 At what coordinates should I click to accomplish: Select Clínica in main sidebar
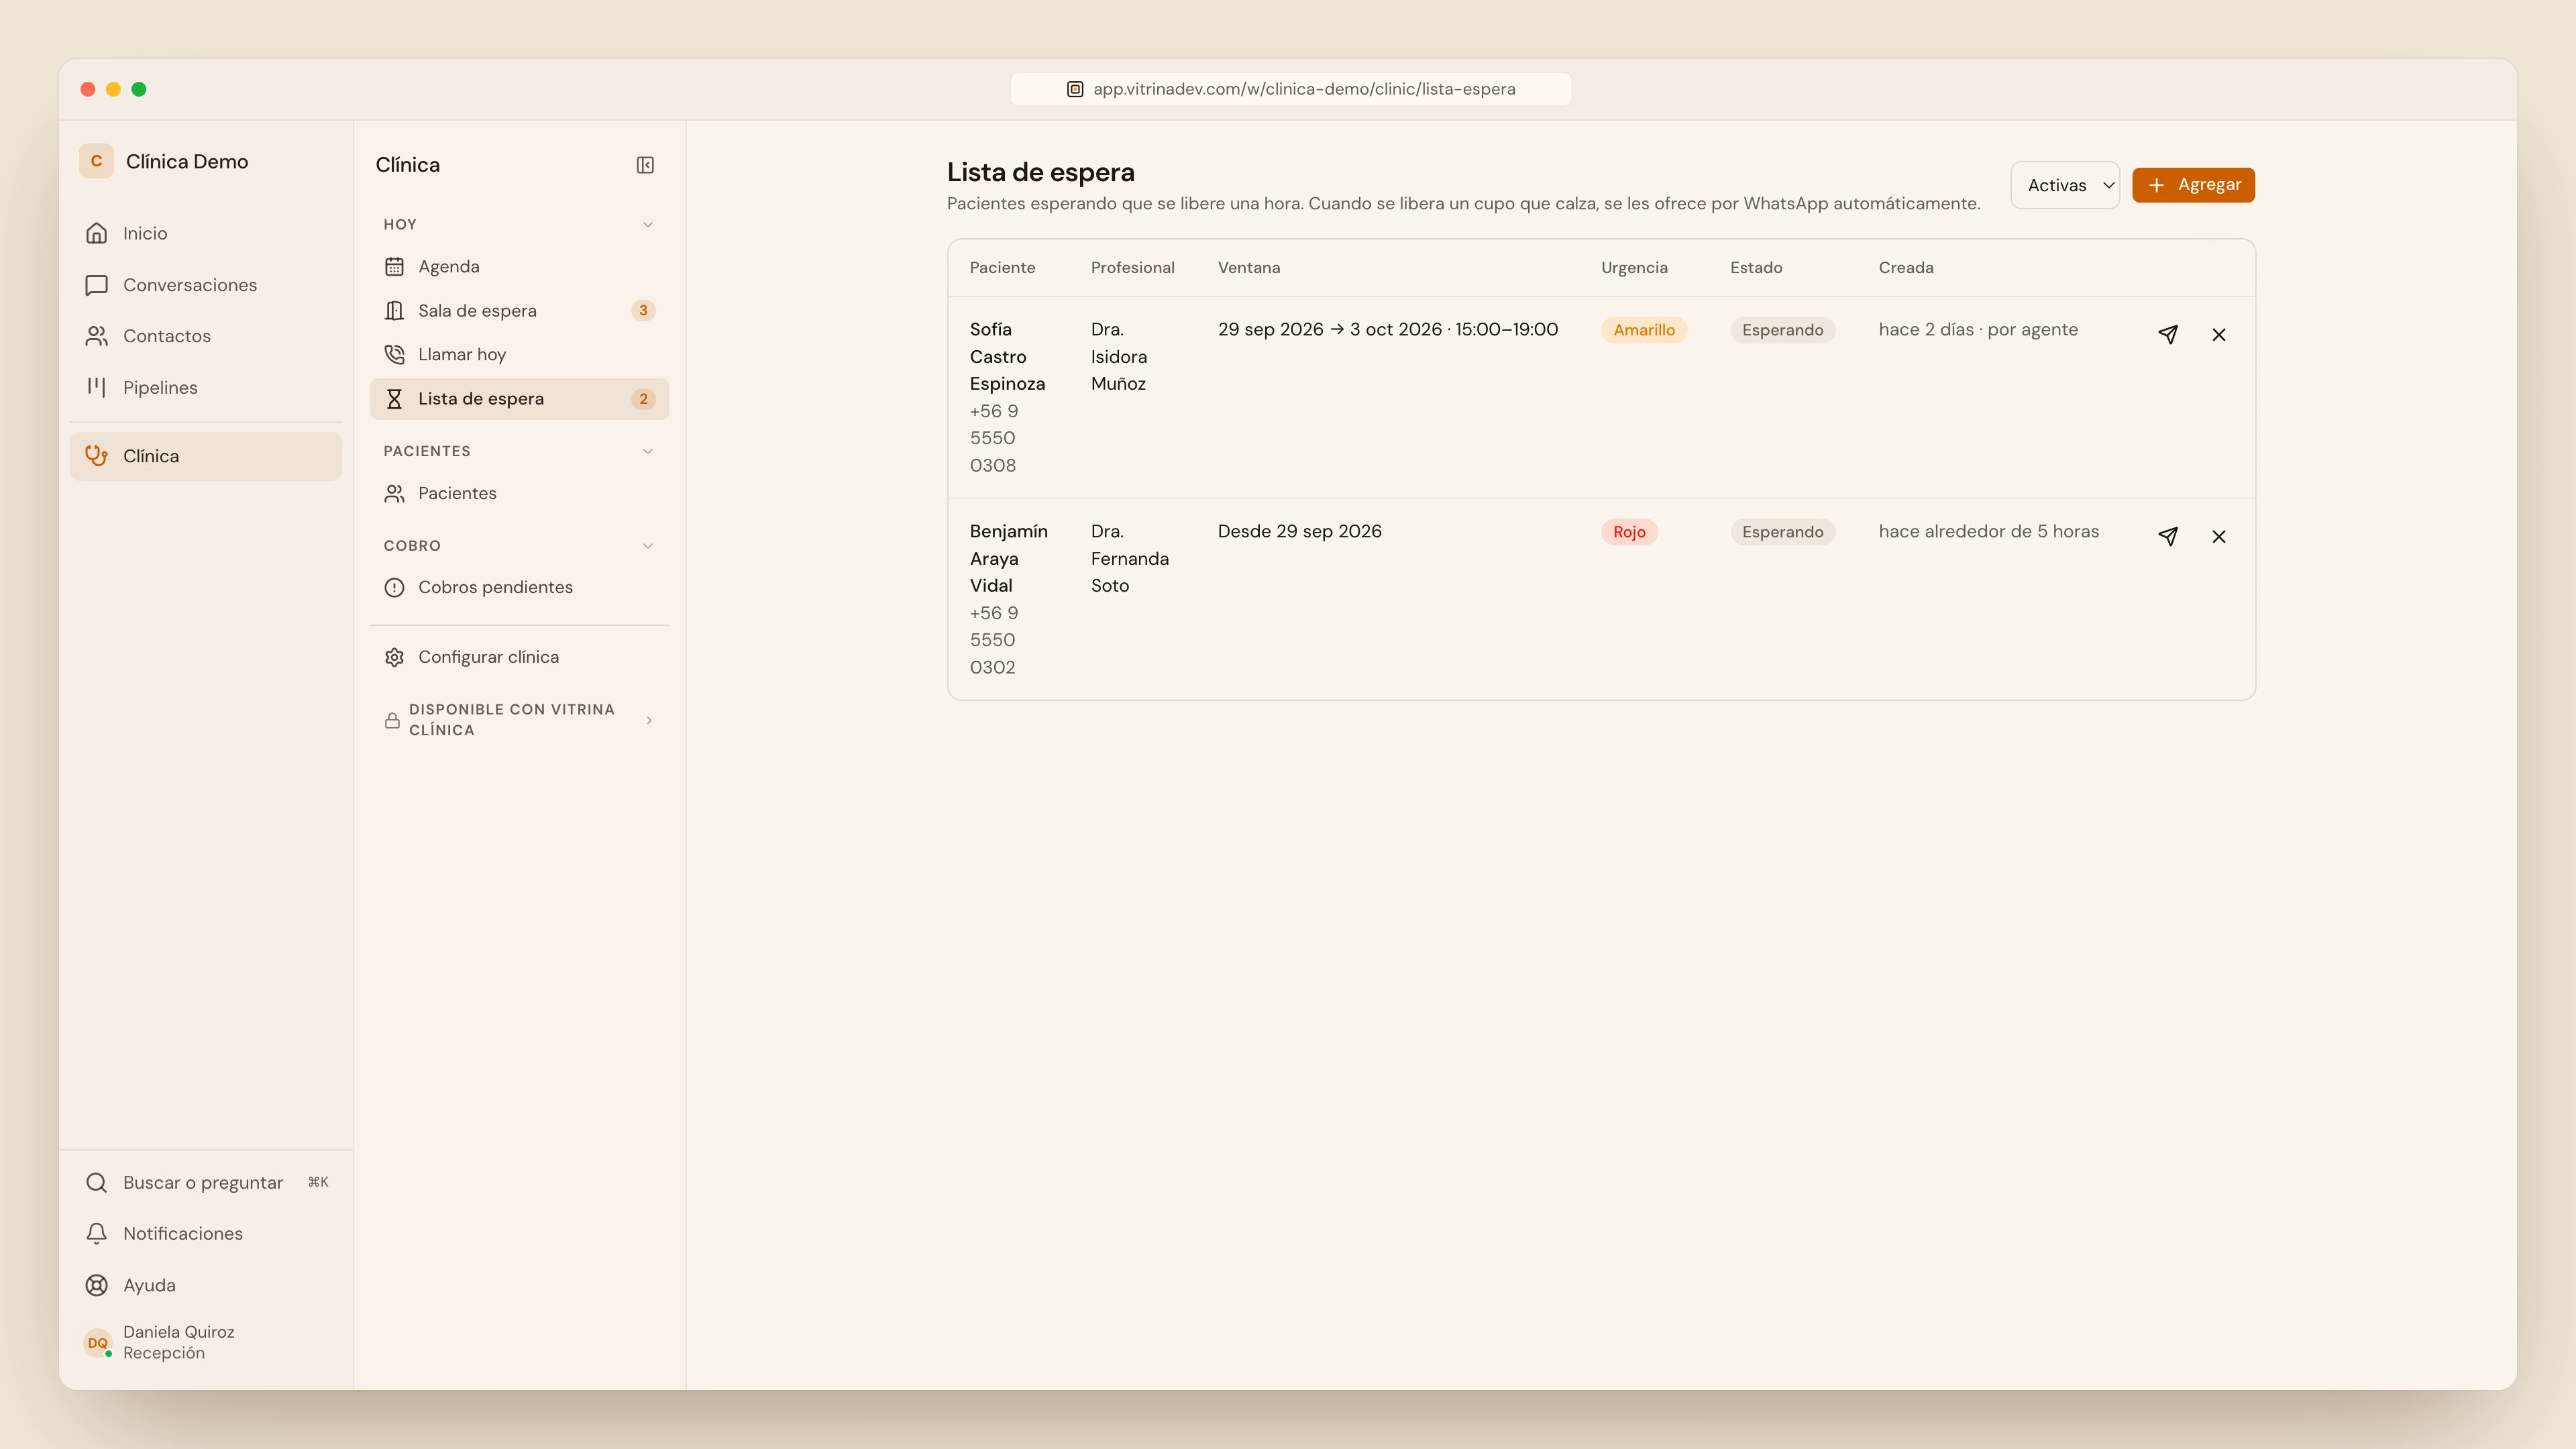click(x=205, y=456)
